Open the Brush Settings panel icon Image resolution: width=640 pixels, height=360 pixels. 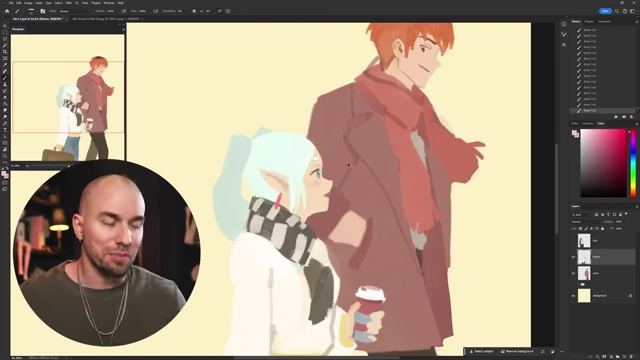point(42,11)
